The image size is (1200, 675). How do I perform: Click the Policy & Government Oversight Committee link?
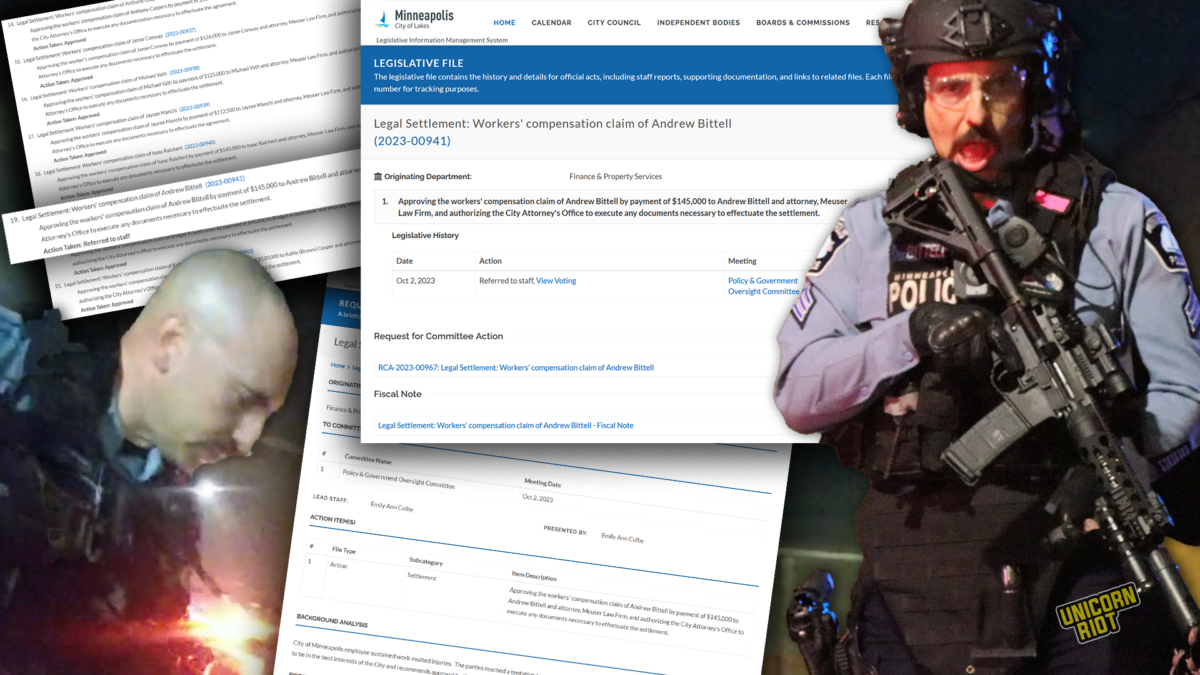click(x=763, y=285)
